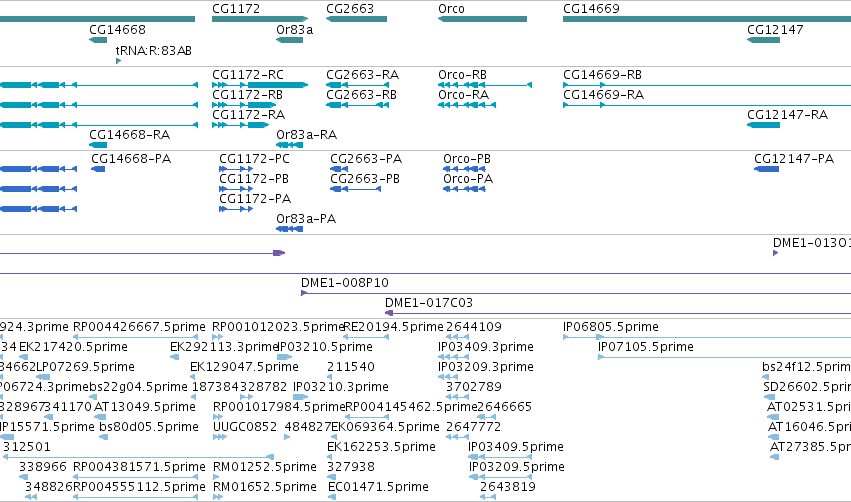Click EST RP001012023.5prime
This screenshot has width=851, height=502.
pyautogui.click(x=278, y=327)
